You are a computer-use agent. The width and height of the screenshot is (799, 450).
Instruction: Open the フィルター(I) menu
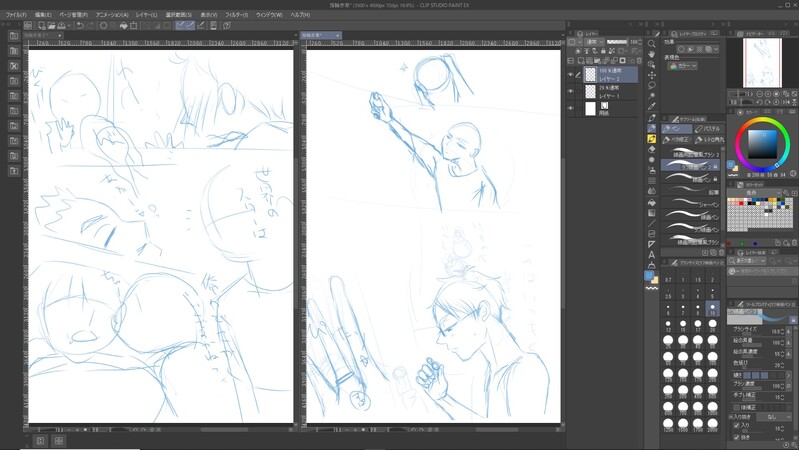(x=236, y=15)
